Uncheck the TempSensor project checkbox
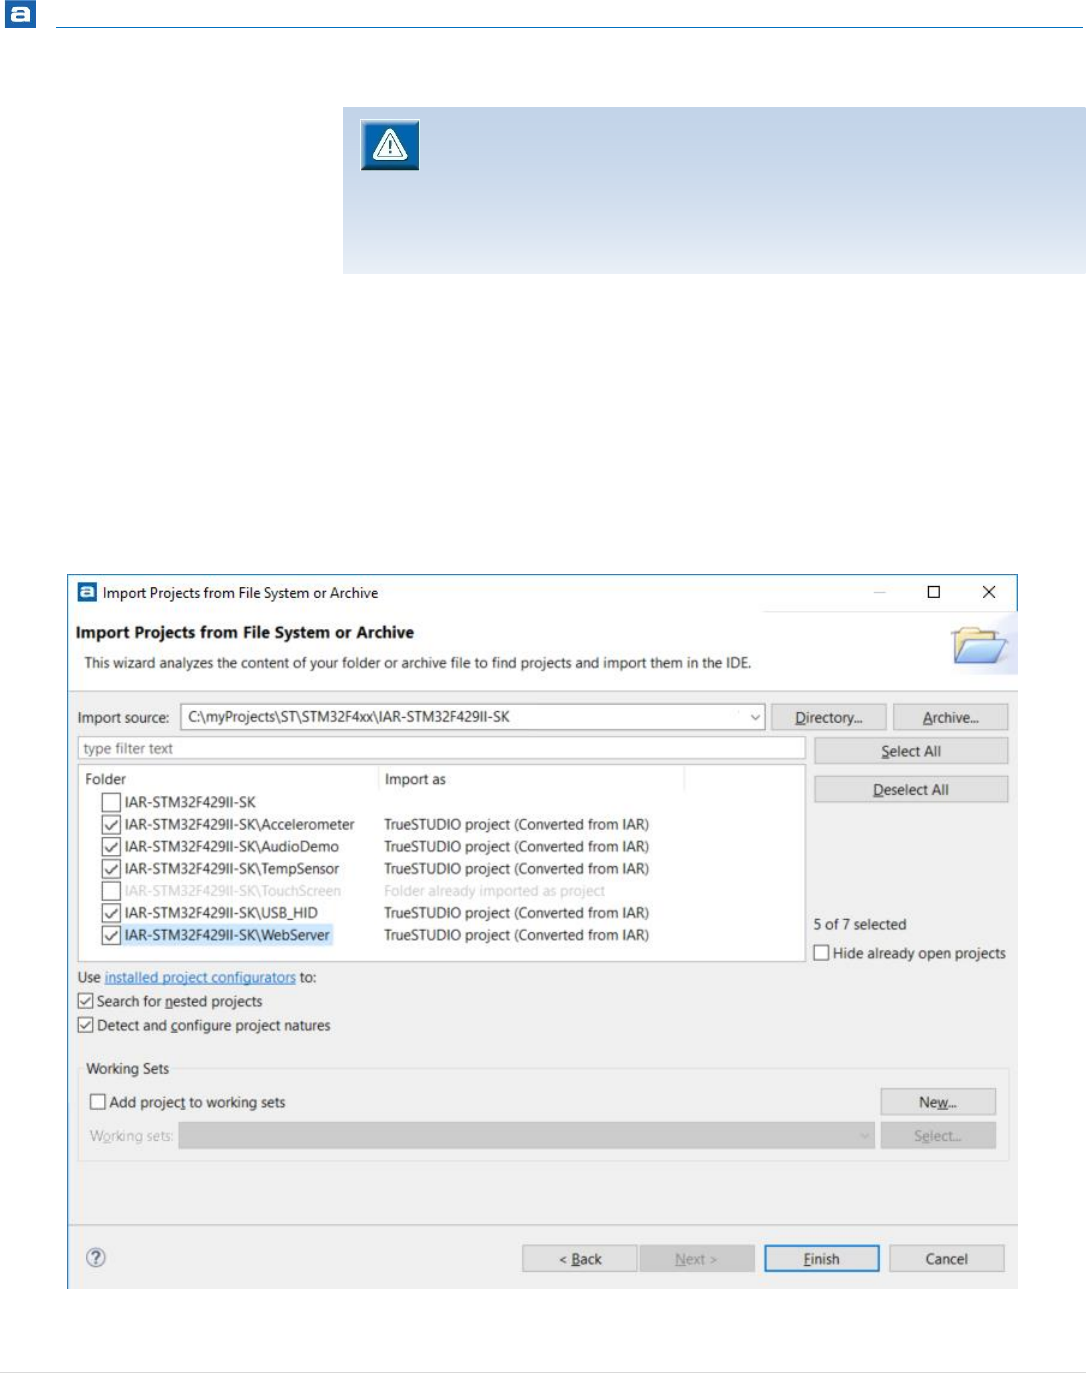 coord(111,868)
